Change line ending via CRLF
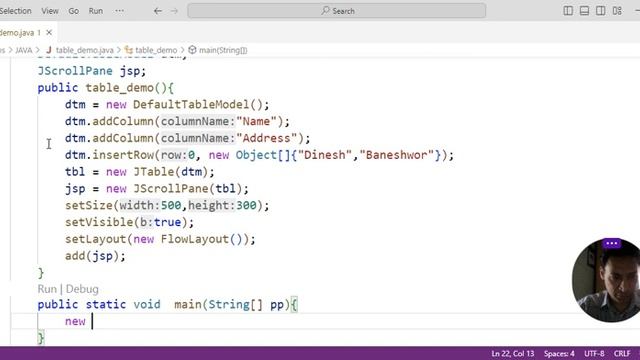 (x=622, y=353)
